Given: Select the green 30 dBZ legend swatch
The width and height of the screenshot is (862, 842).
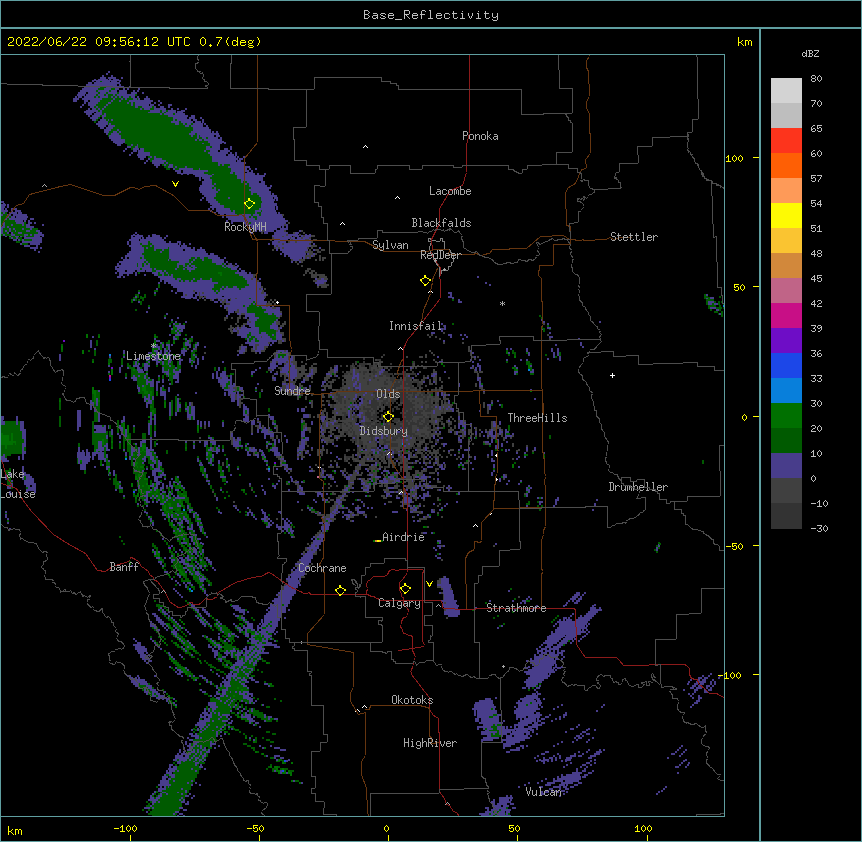Looking at the screenshot, I should 786,416.
